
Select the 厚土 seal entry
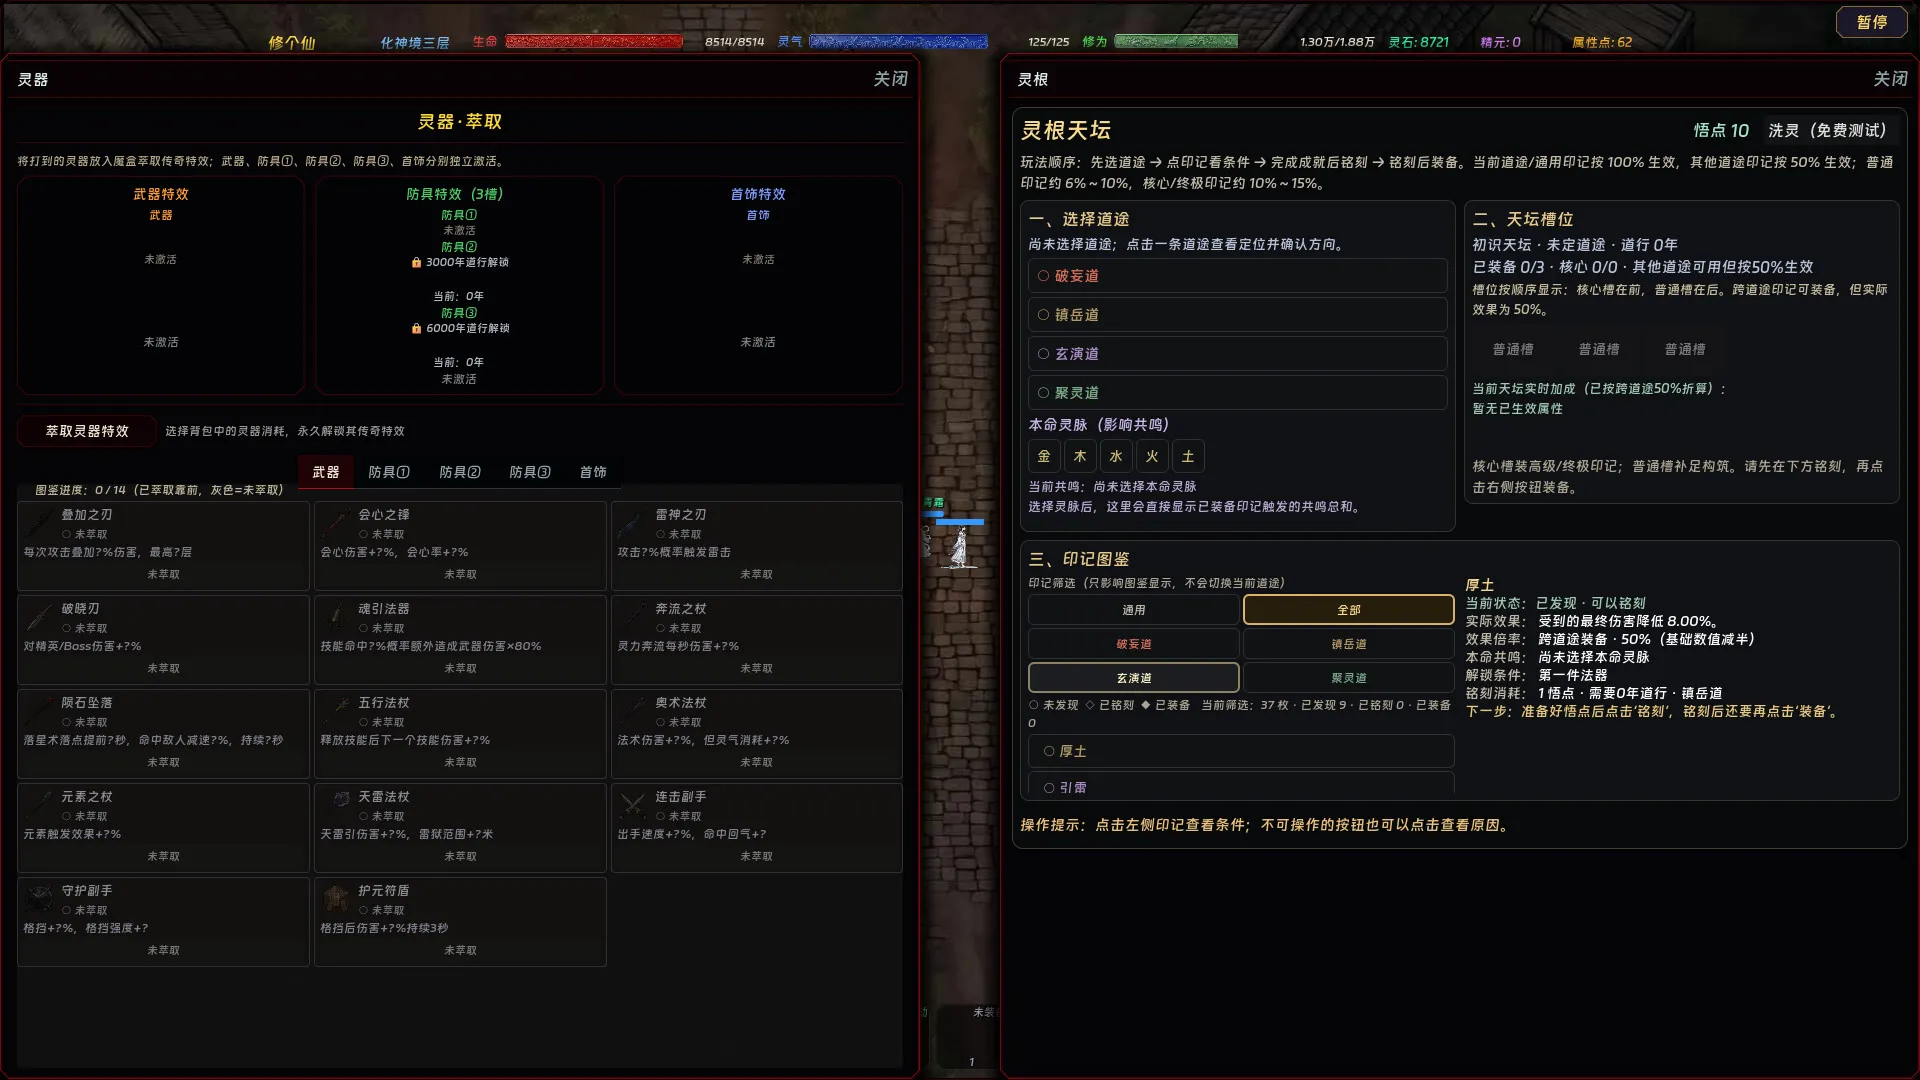pyautogui.click(x=1241, y=751)
